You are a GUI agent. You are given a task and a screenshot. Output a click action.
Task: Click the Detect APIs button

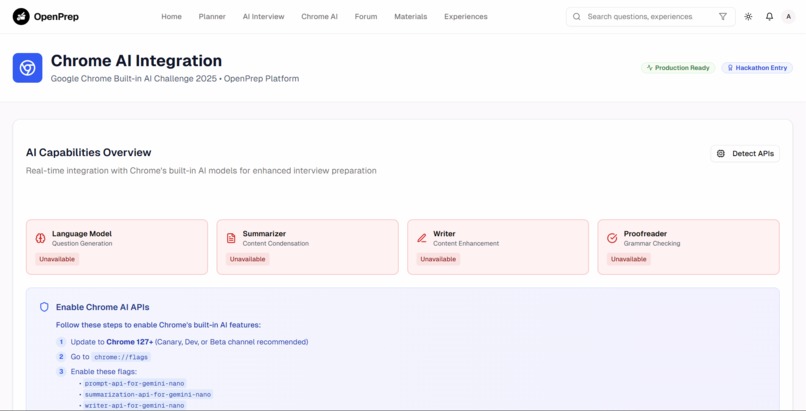(x=745, y=153)
